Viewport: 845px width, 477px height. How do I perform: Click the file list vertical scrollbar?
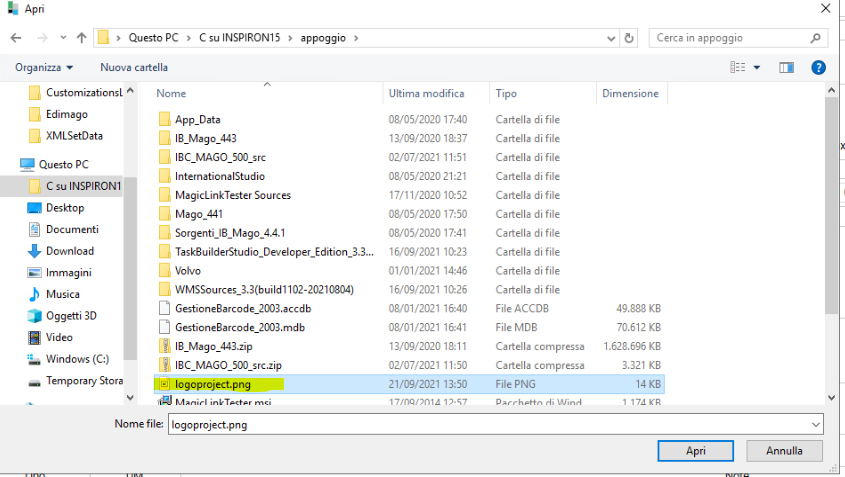(832, 200)
